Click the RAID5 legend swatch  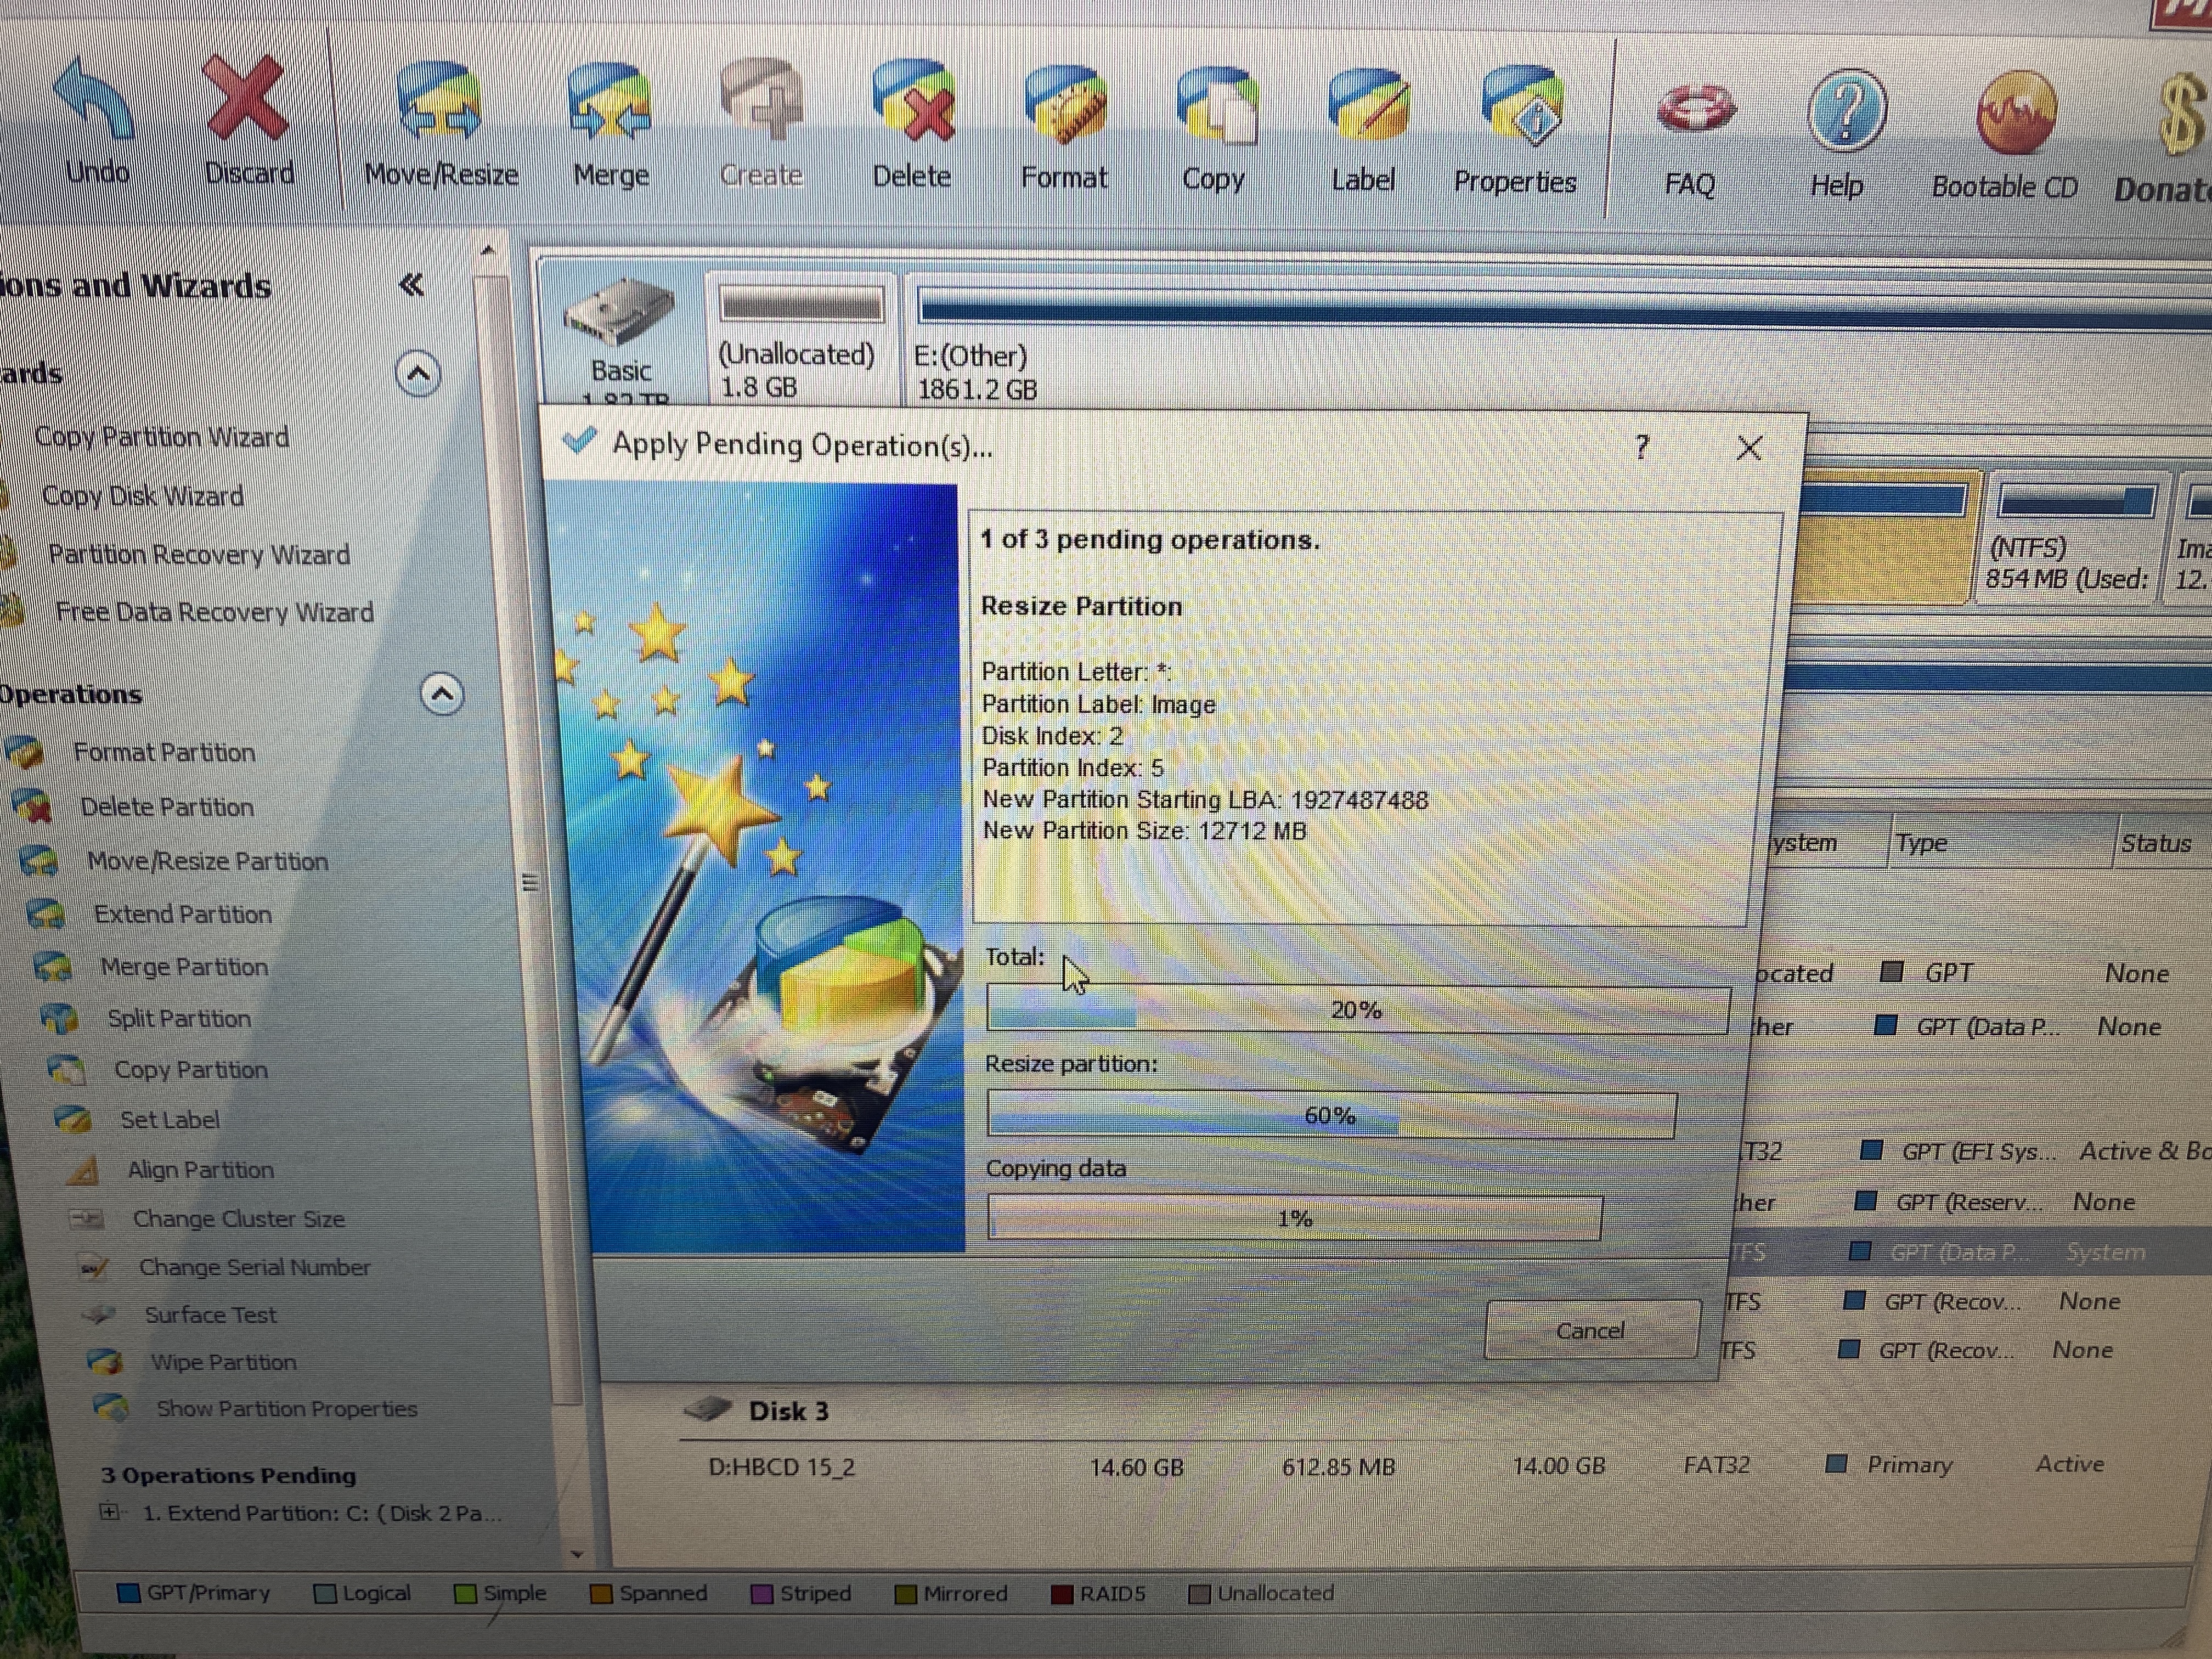[x=1062, y=1593]
